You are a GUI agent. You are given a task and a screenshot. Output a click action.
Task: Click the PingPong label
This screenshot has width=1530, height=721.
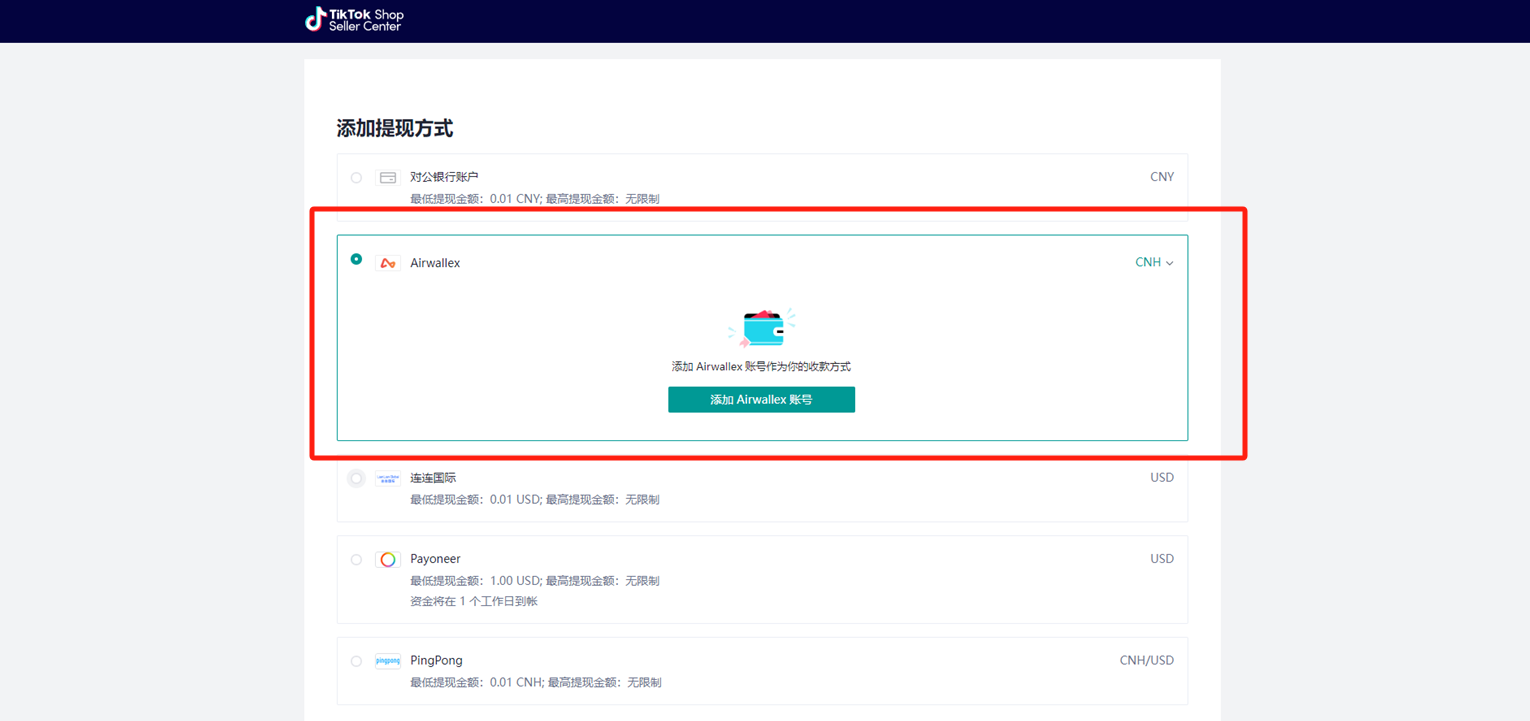[x=436, y=660]
